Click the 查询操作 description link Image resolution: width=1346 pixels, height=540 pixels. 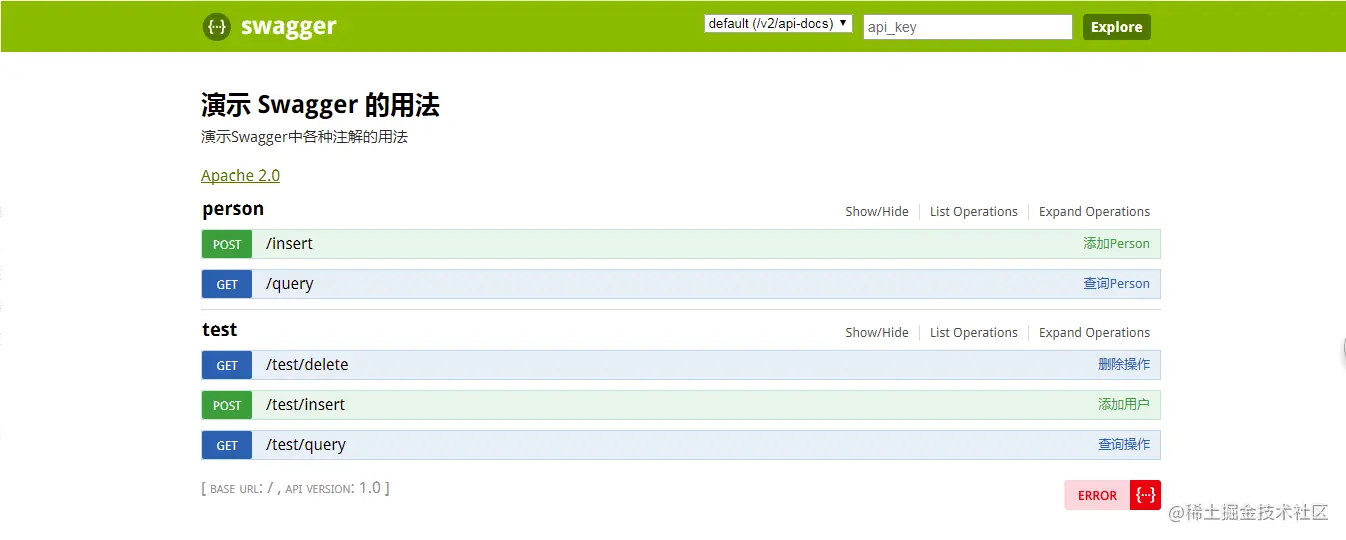pyautogui.click(x=1124, y=444)
